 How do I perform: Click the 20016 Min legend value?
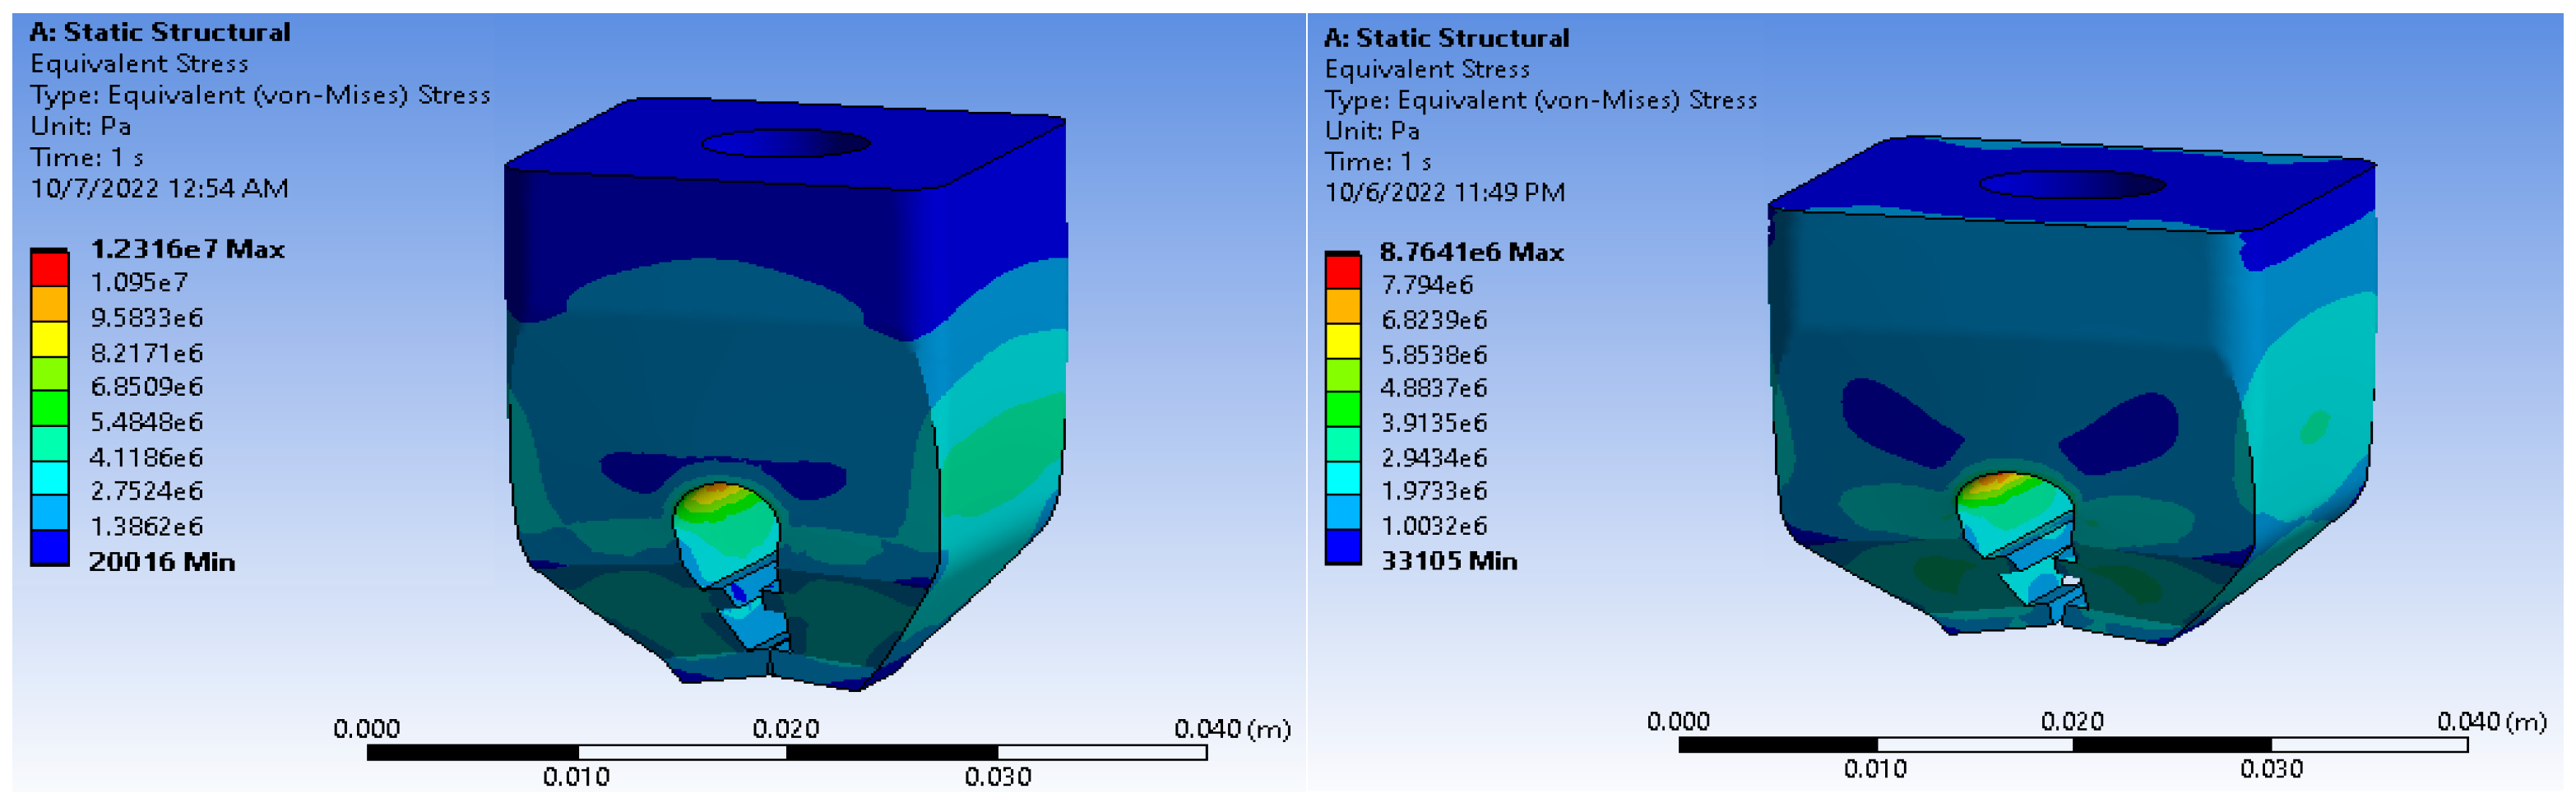(x=161, y=562)
